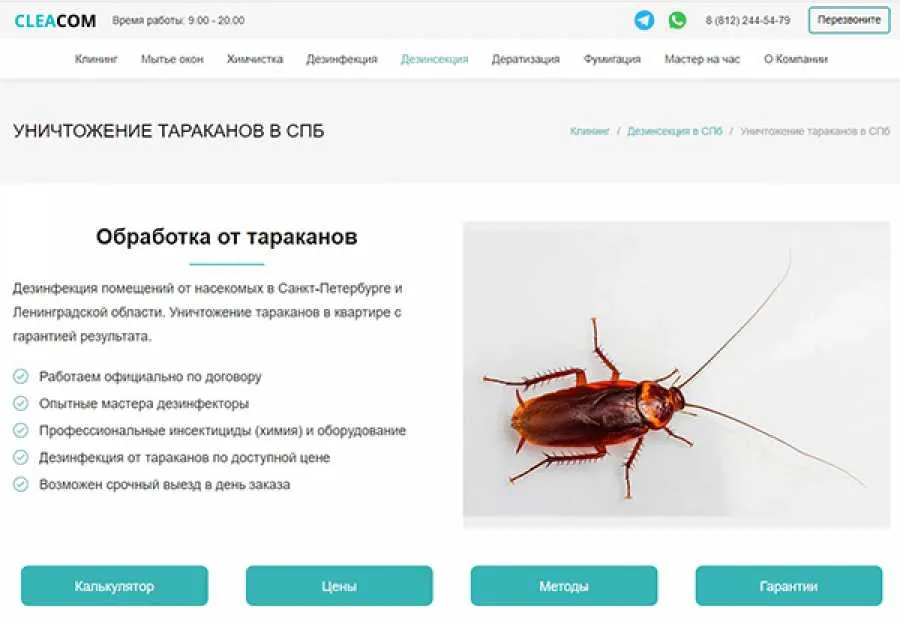900x621 pixels.
Task: Follow the 'Дезинсекция в СПб' breadcrumb link
Action: 674,131
